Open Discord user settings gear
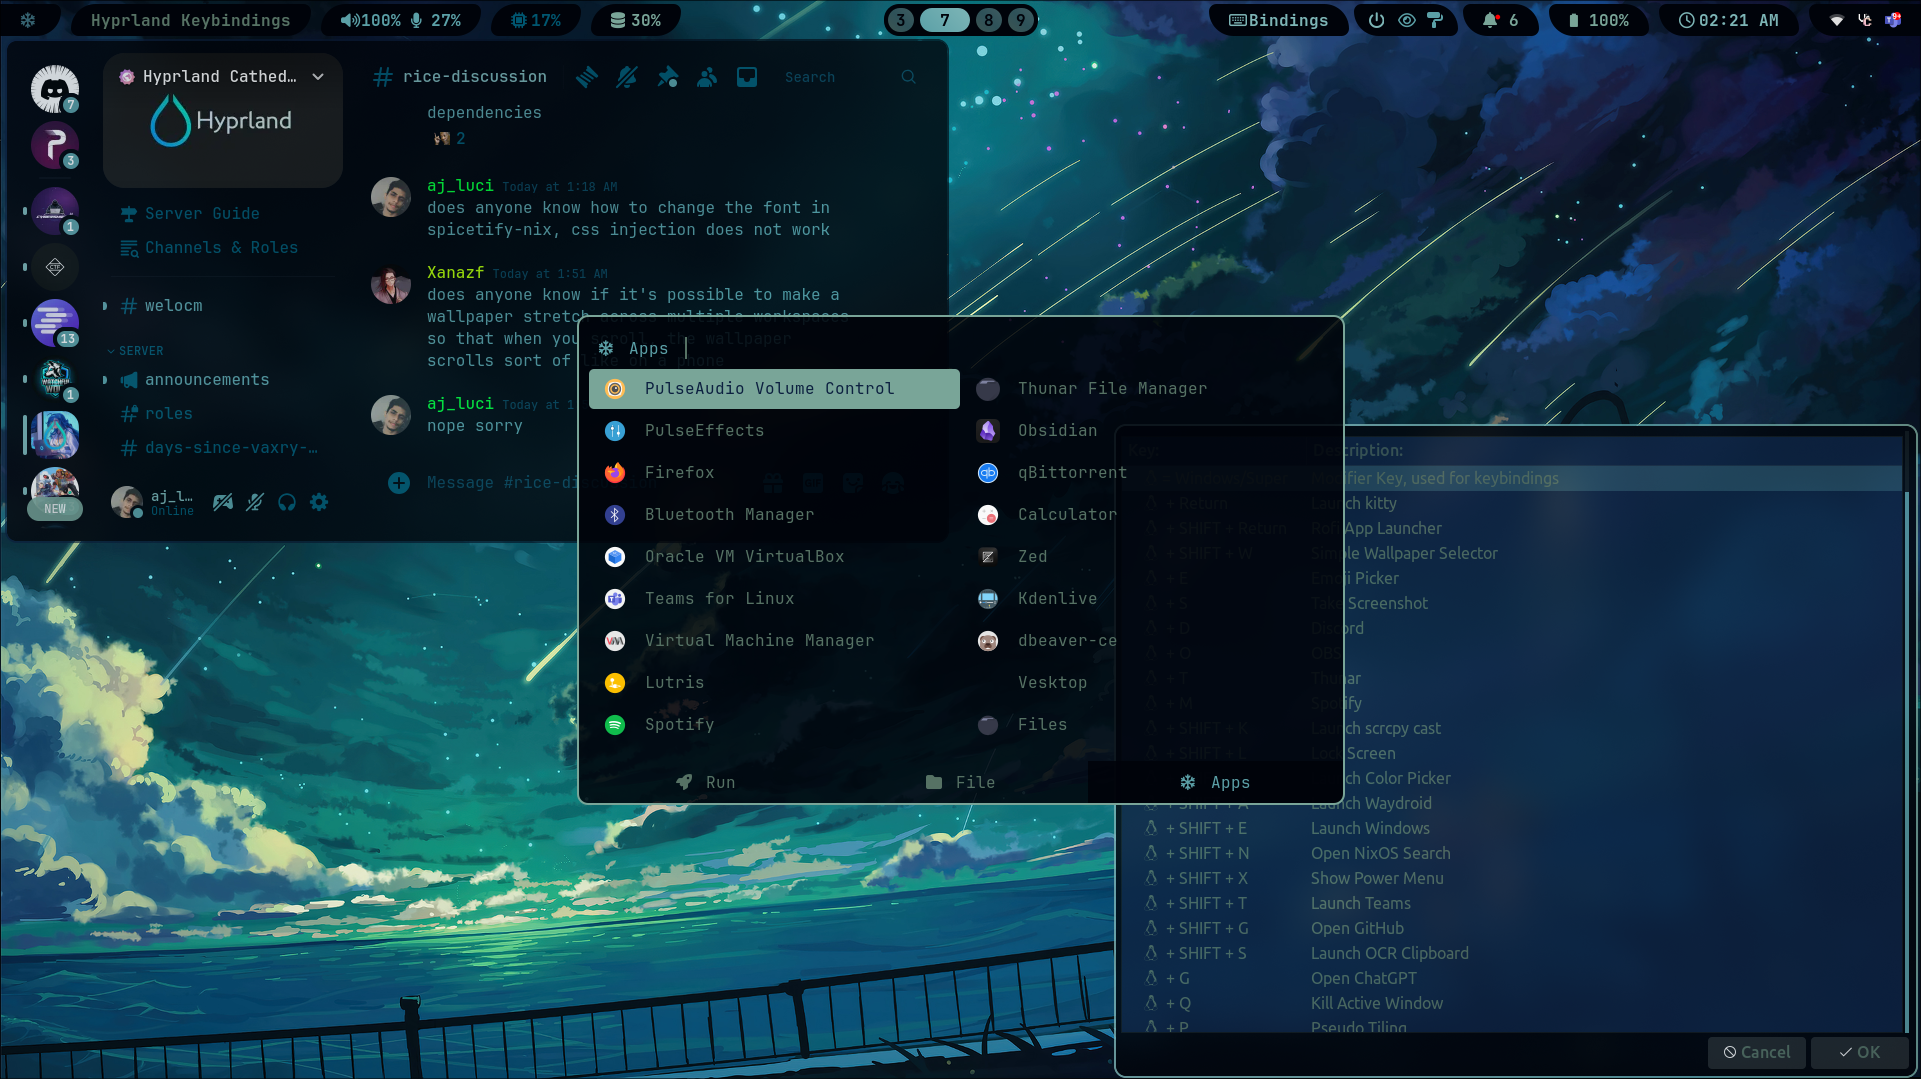Viewport: 1921px width, 1079px height. 319,502
